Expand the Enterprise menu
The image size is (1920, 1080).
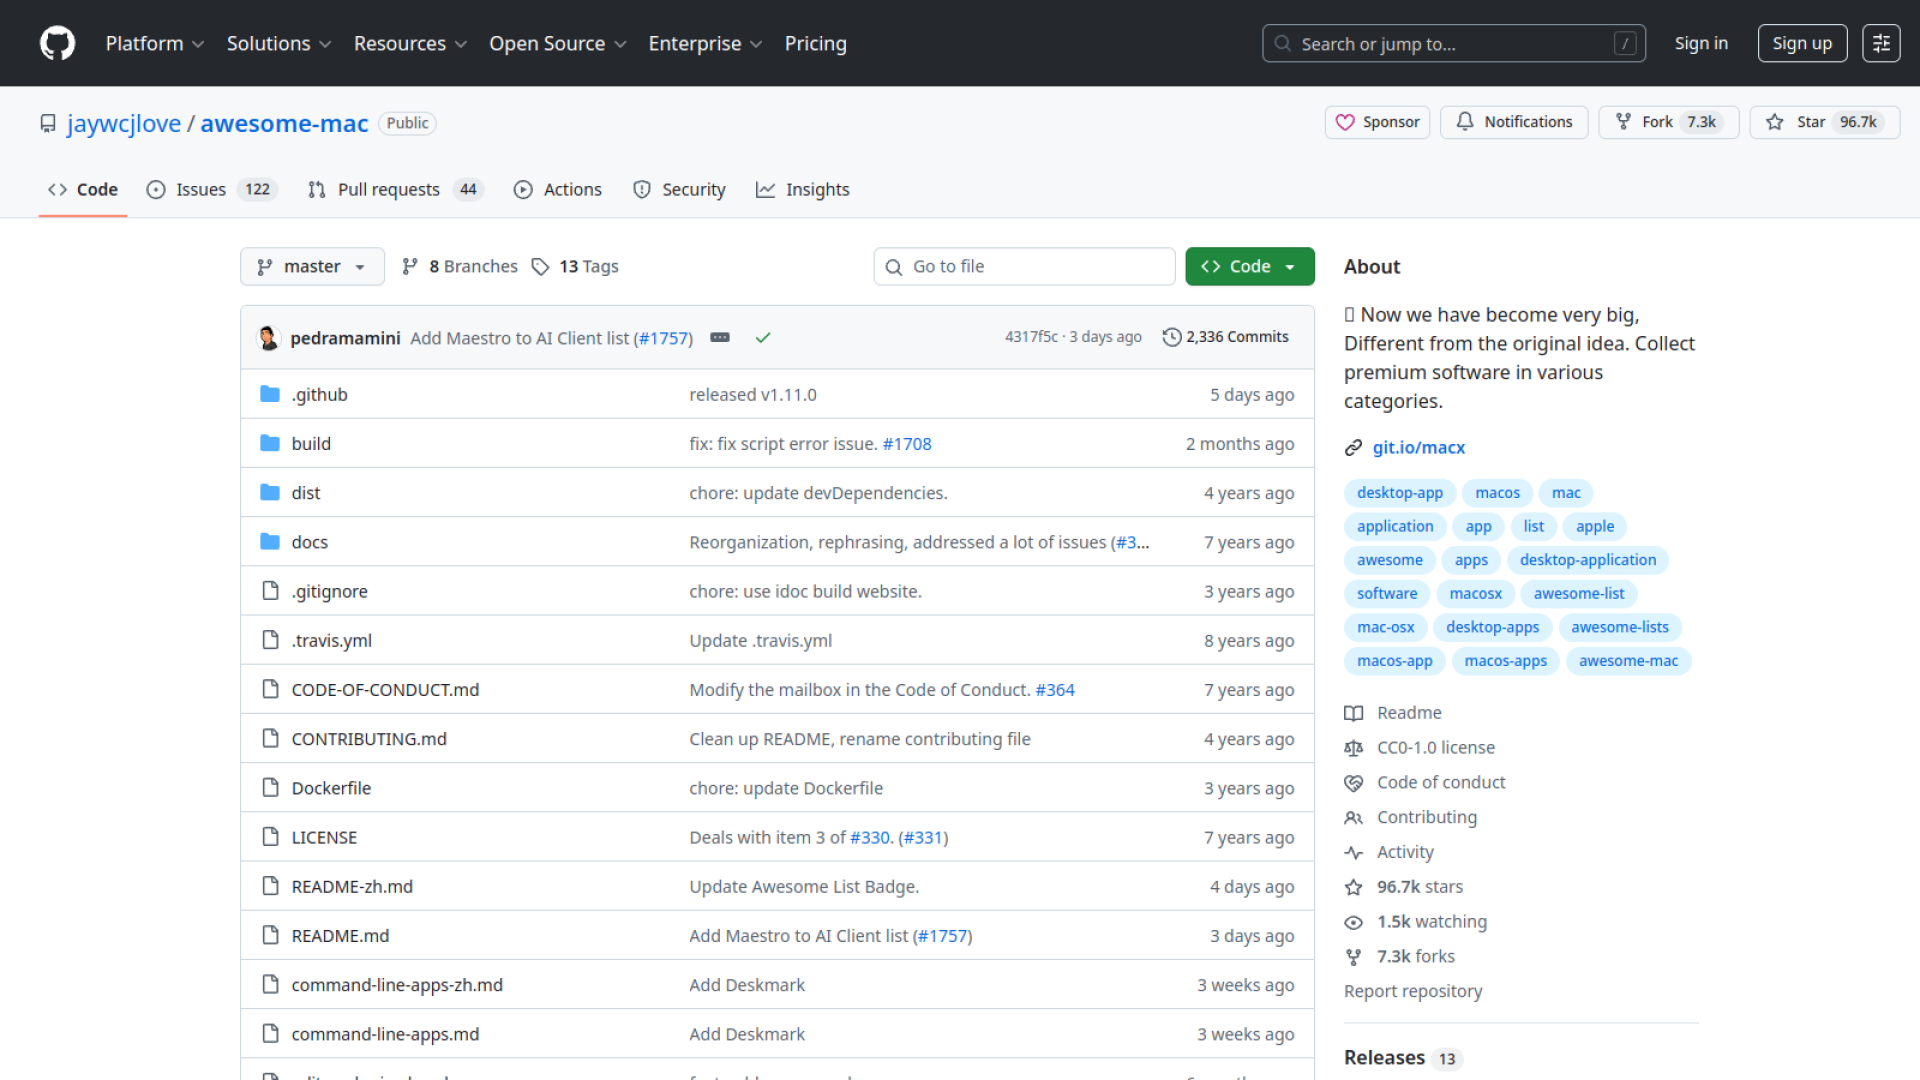coord(705,44)
